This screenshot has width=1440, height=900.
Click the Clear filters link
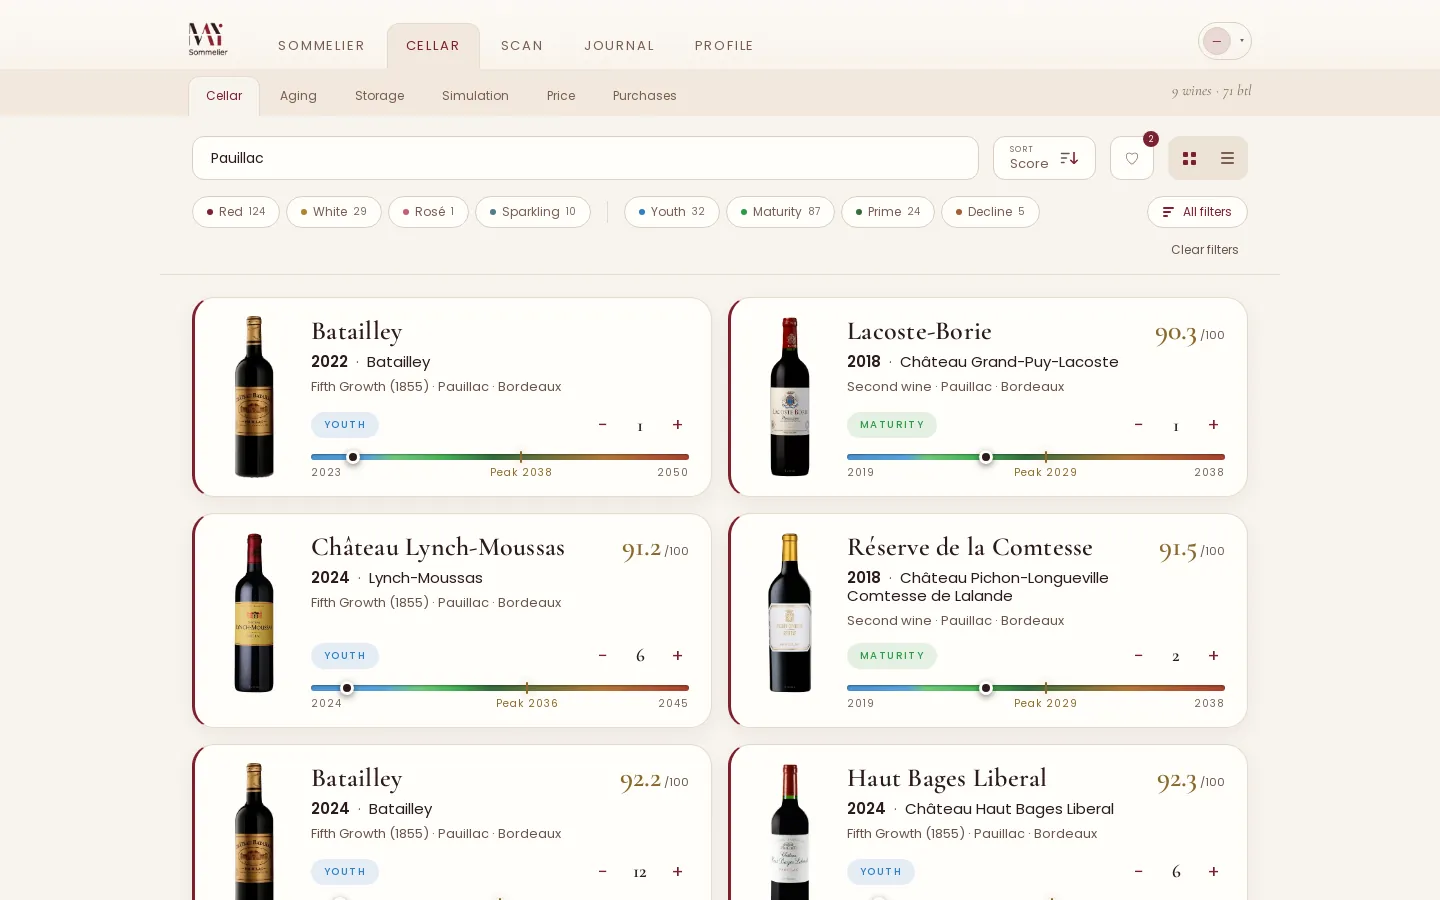tap(1205, 250)
